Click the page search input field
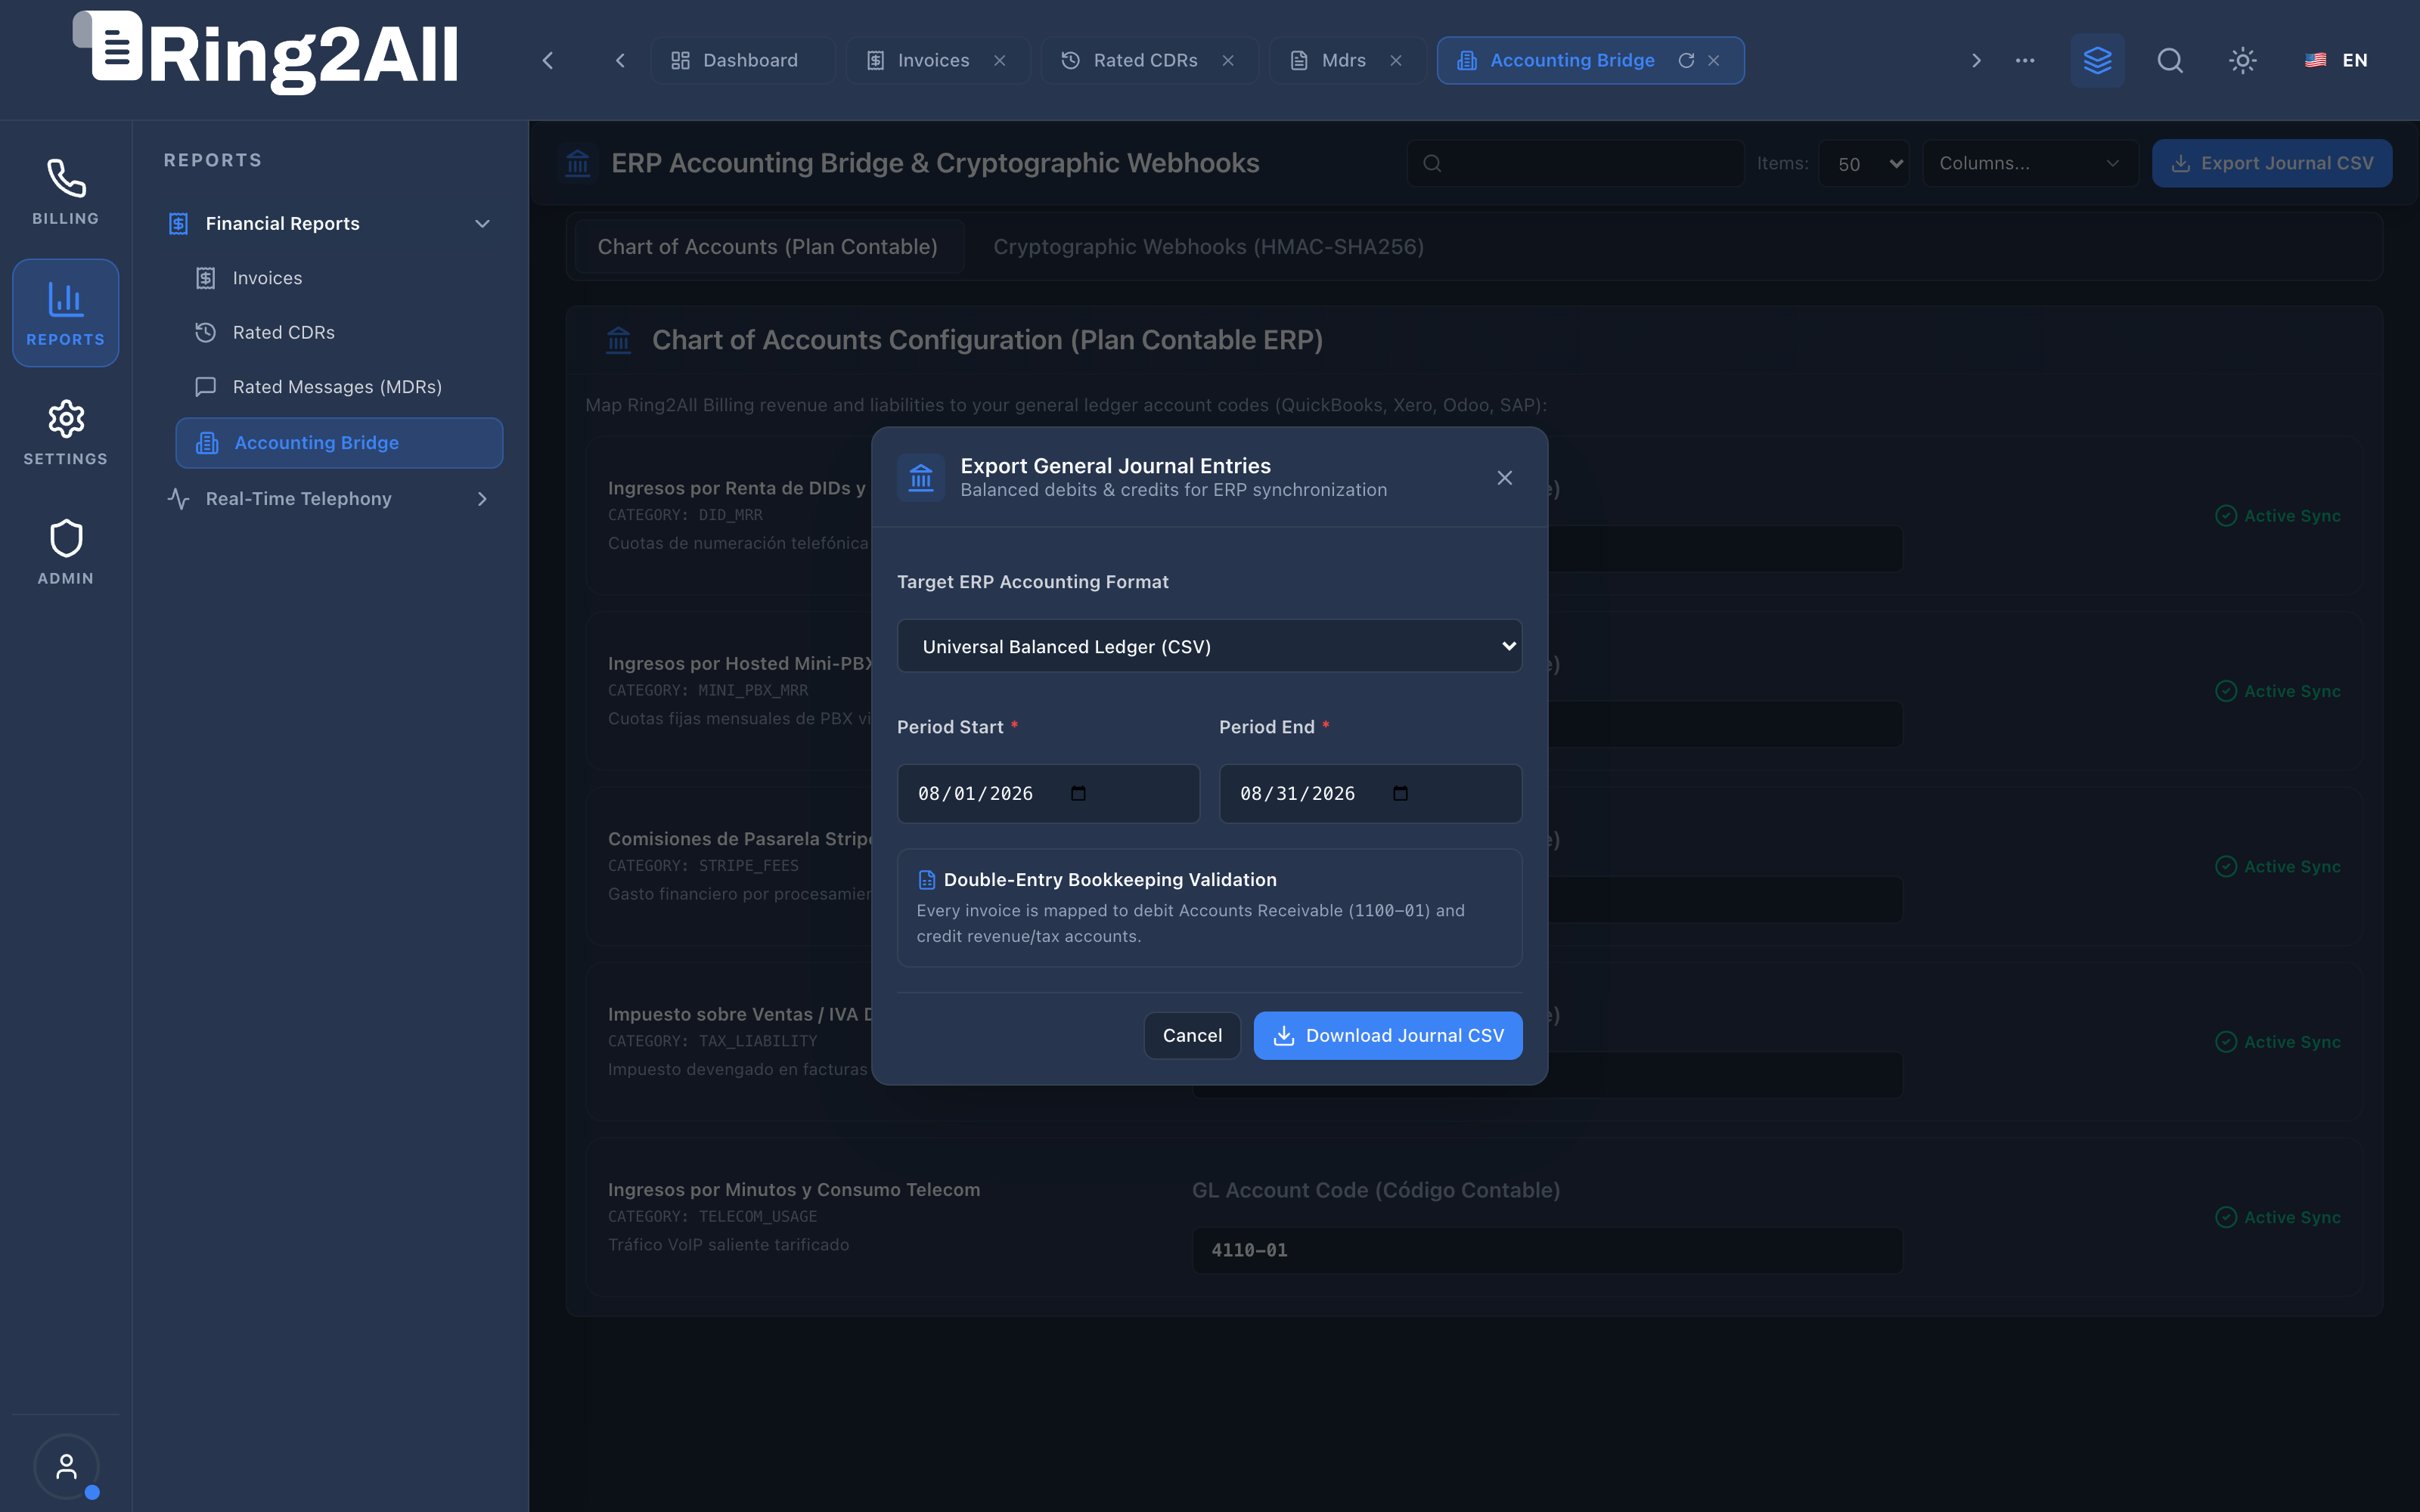The image size is (2420, 1512). tap(1575, 163)
